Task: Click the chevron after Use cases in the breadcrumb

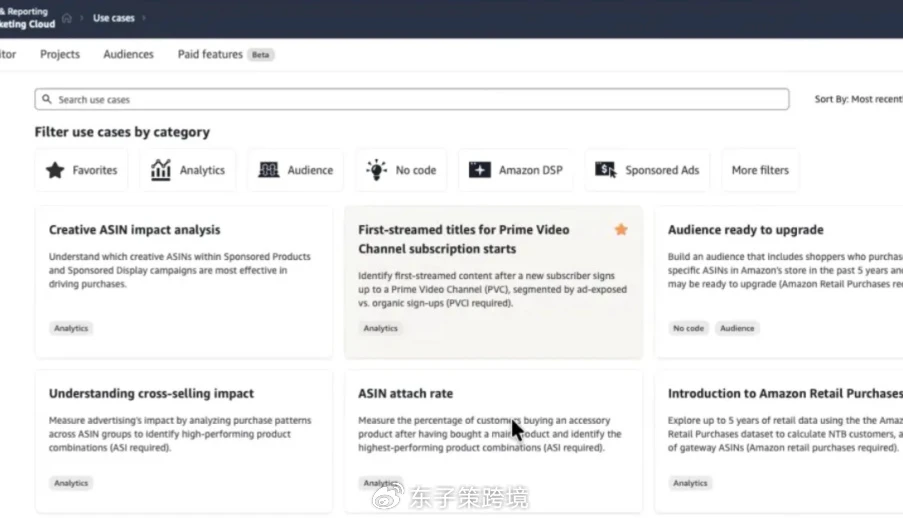Action: coord(144,18)
